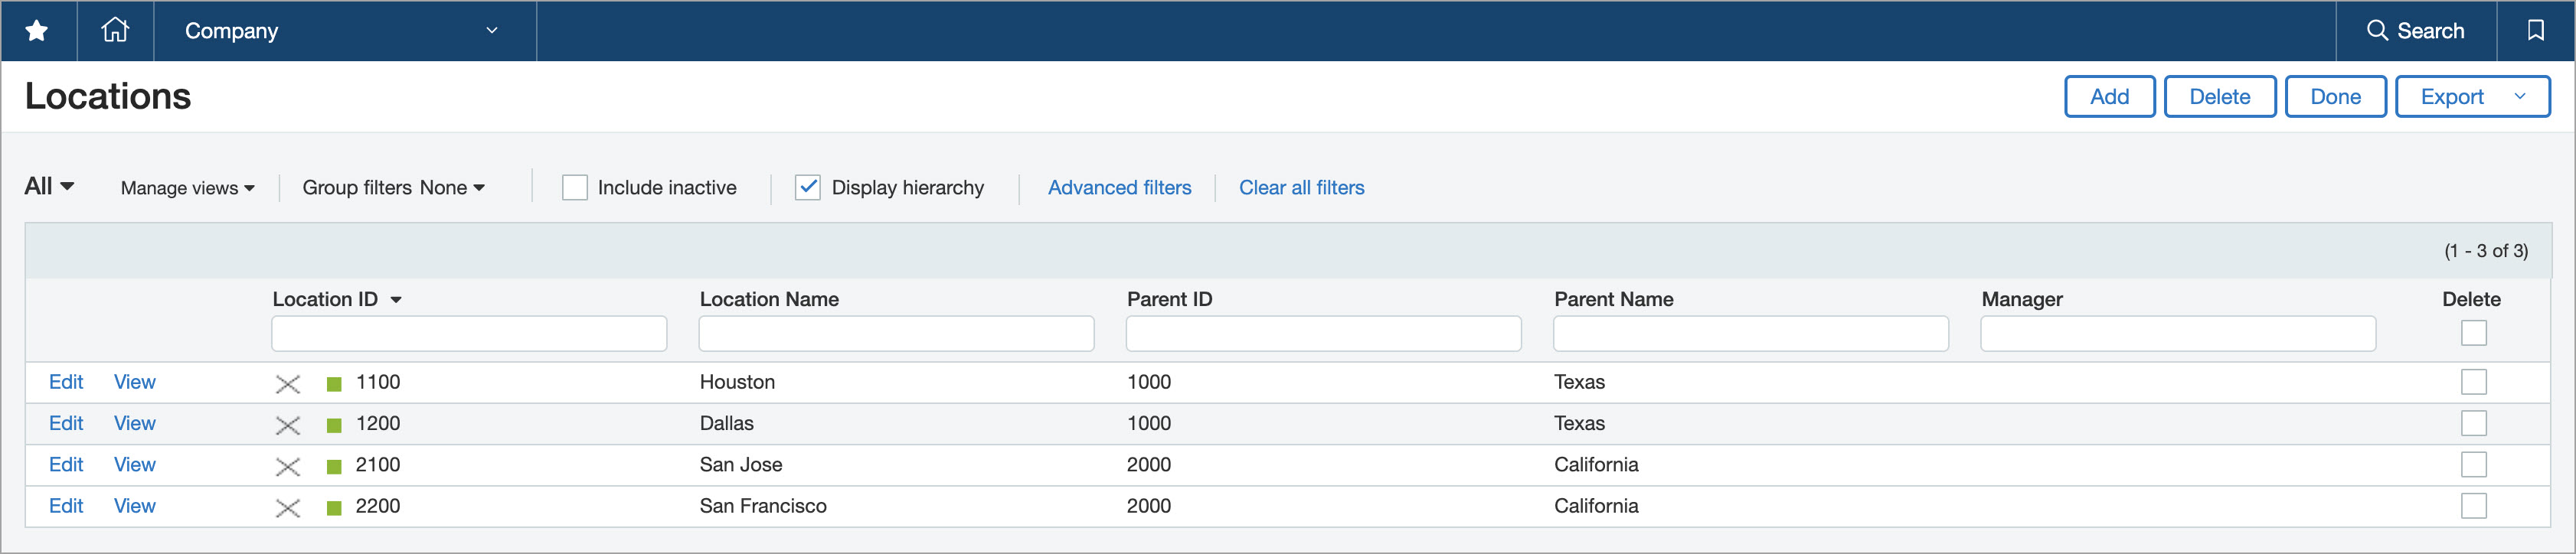This screenshot has width=2576, height=554.
Task: Click the X icon in row 2100
Action: (288, 466)
